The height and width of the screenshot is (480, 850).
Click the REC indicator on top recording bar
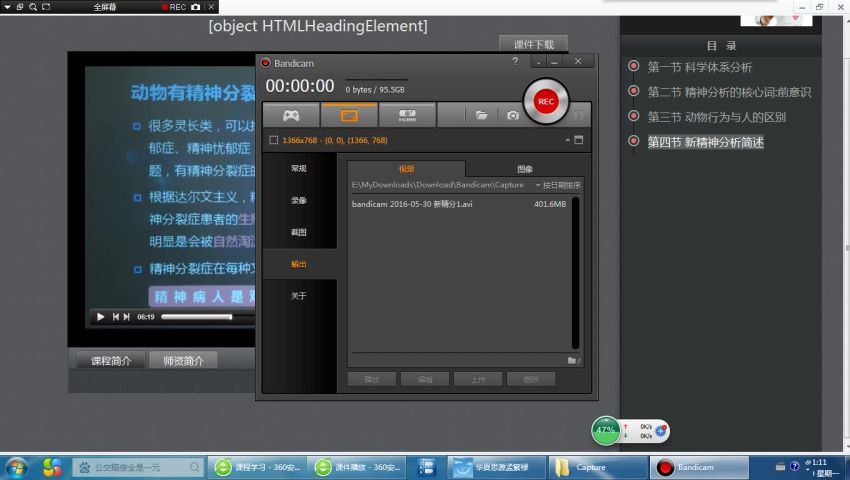tap(174, 7)
